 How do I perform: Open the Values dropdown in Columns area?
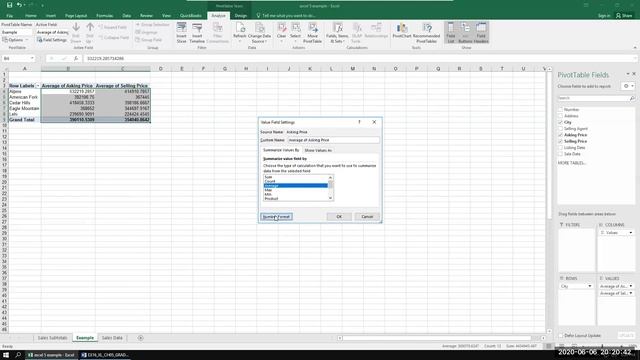pos(631,233)
